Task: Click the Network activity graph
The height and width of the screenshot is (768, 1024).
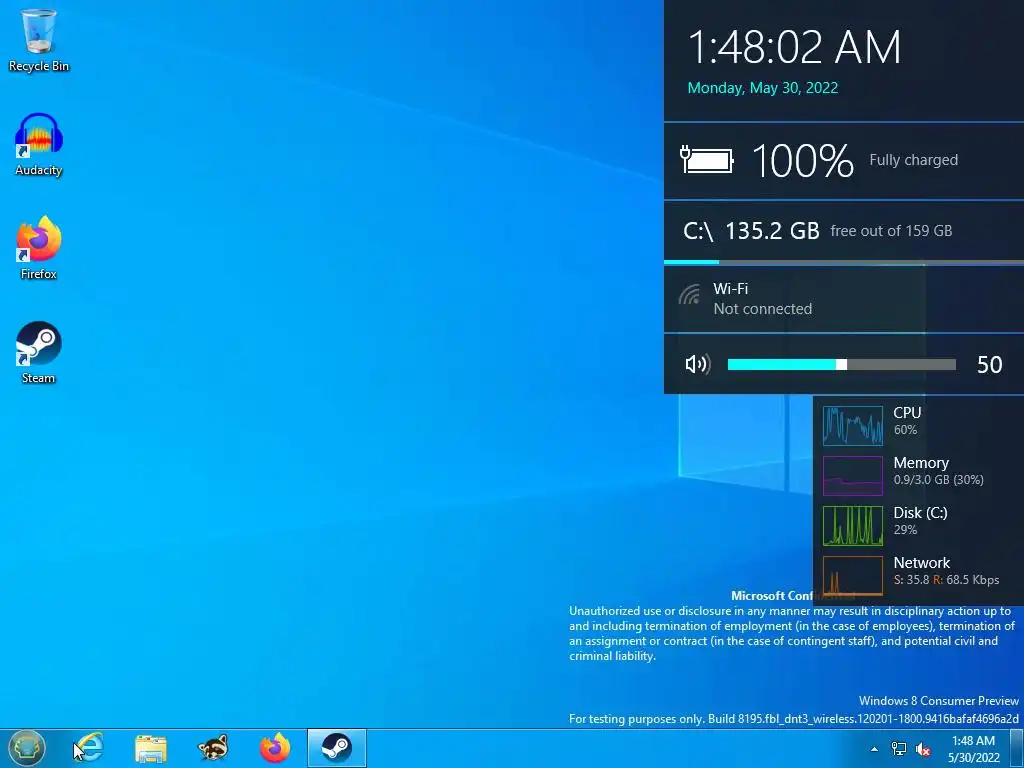Action: (x=853, y=575)
